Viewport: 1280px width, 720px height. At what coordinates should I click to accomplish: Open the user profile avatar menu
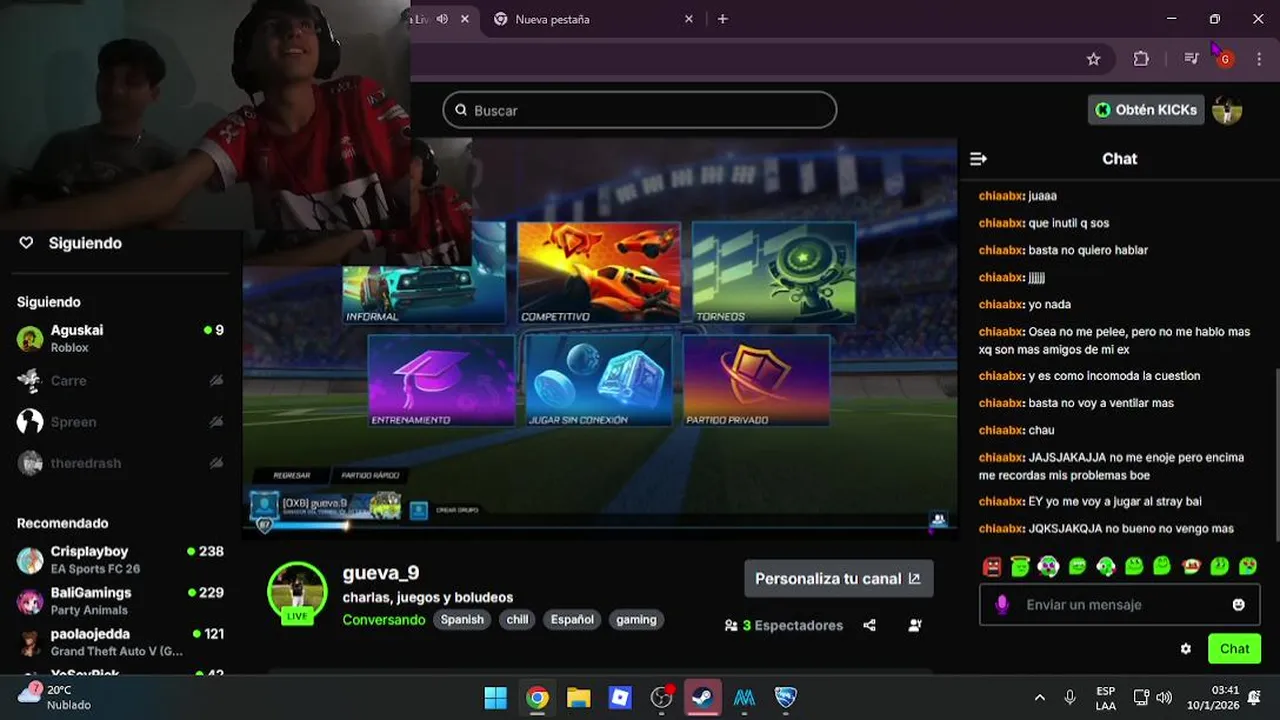pyautogui.click(x=1227, y=110)
